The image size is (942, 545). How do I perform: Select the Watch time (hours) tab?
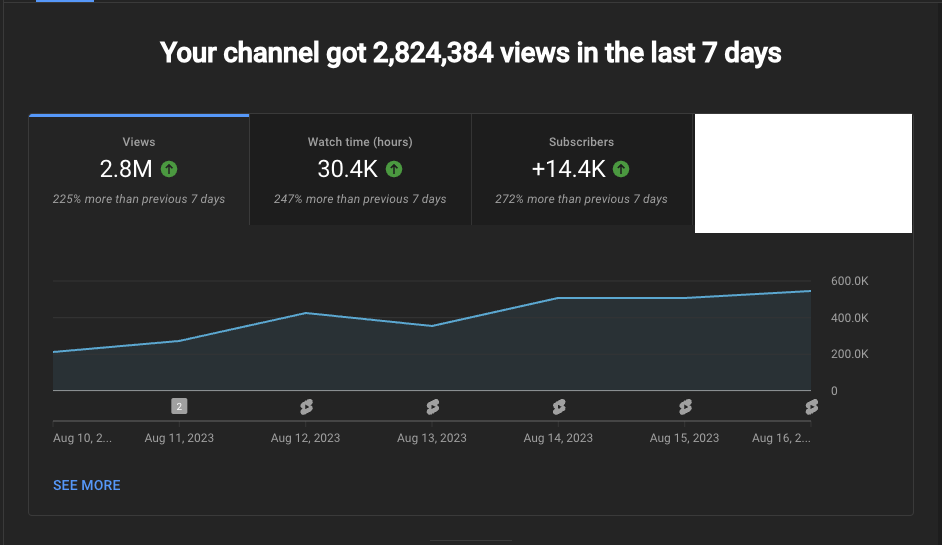click(x=360, y=170)
